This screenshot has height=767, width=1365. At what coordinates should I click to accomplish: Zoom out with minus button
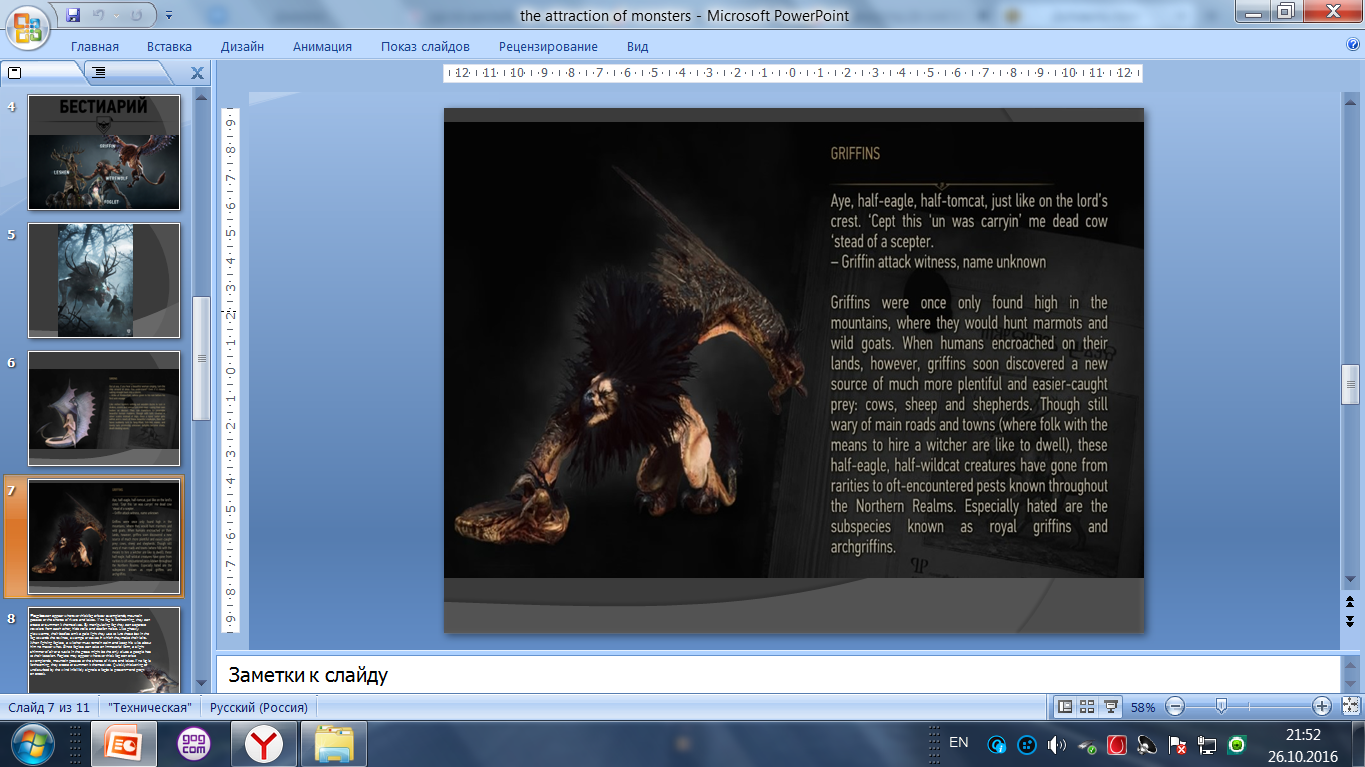pos(1175,707)
